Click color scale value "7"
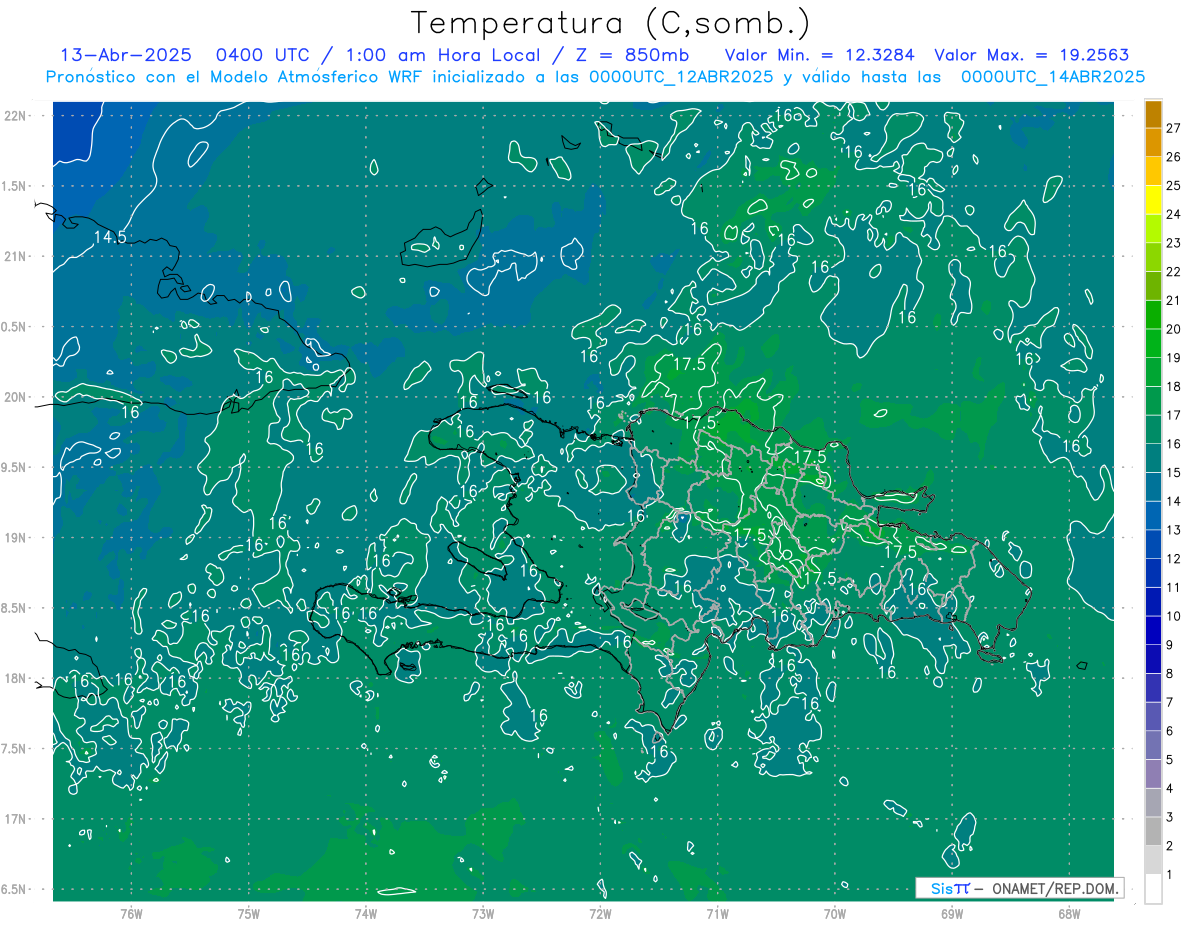This screenshot has height=927, width=1200. (1170, 702)
